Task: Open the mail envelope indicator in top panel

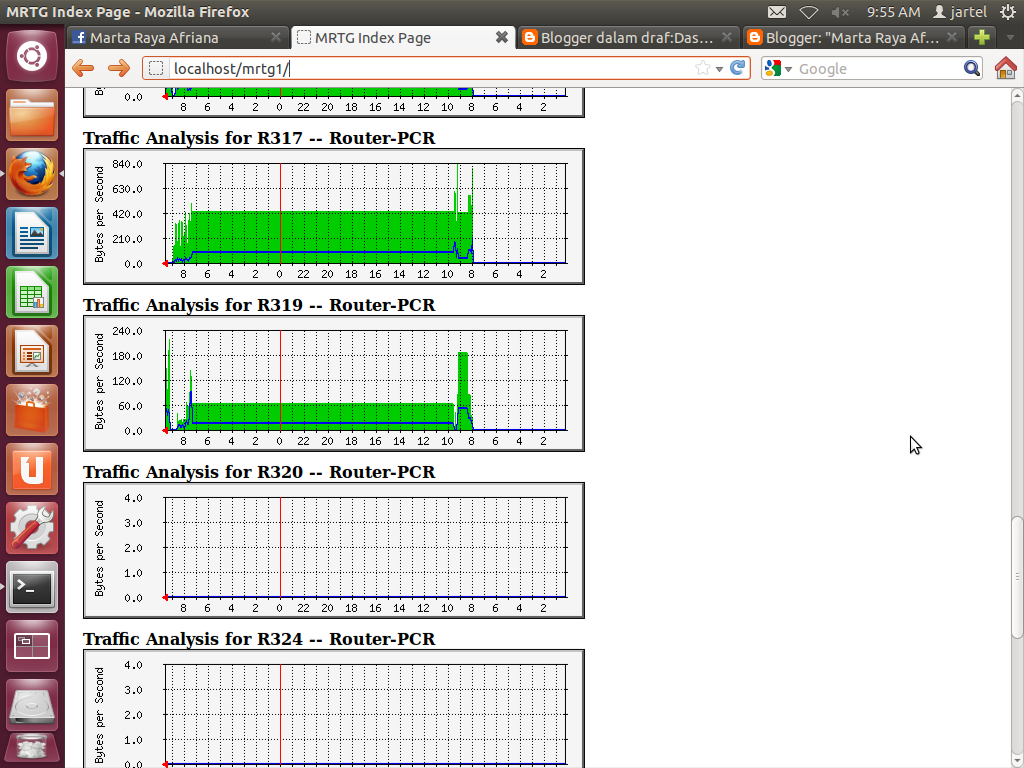Action: point(777,13)
